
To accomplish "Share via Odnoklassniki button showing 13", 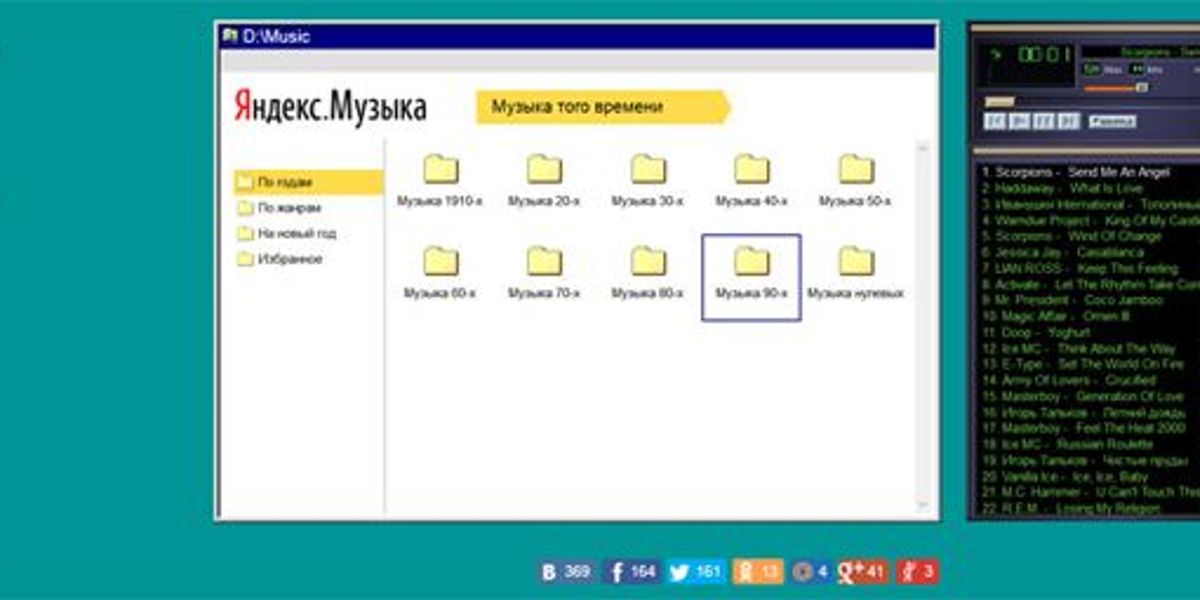I will point(758,572).
